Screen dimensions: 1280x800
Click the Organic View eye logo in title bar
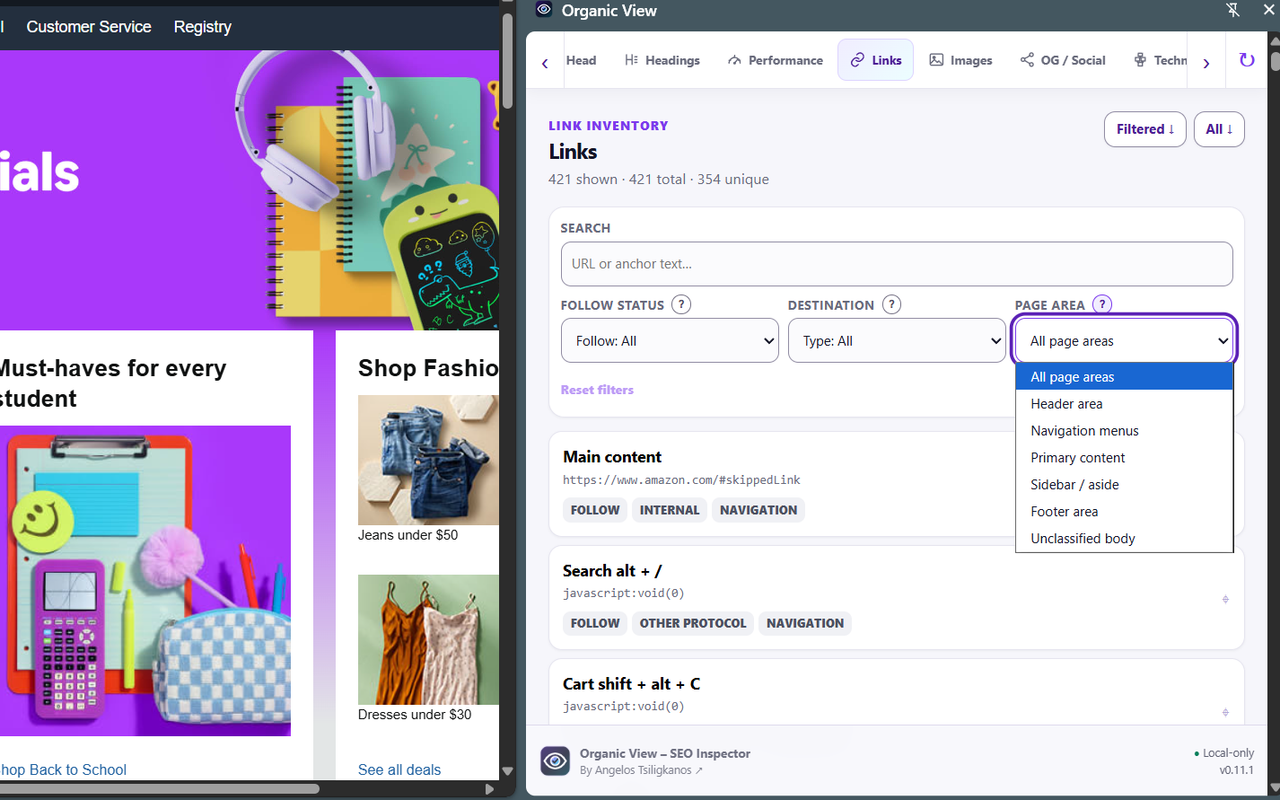coord(544,10)
